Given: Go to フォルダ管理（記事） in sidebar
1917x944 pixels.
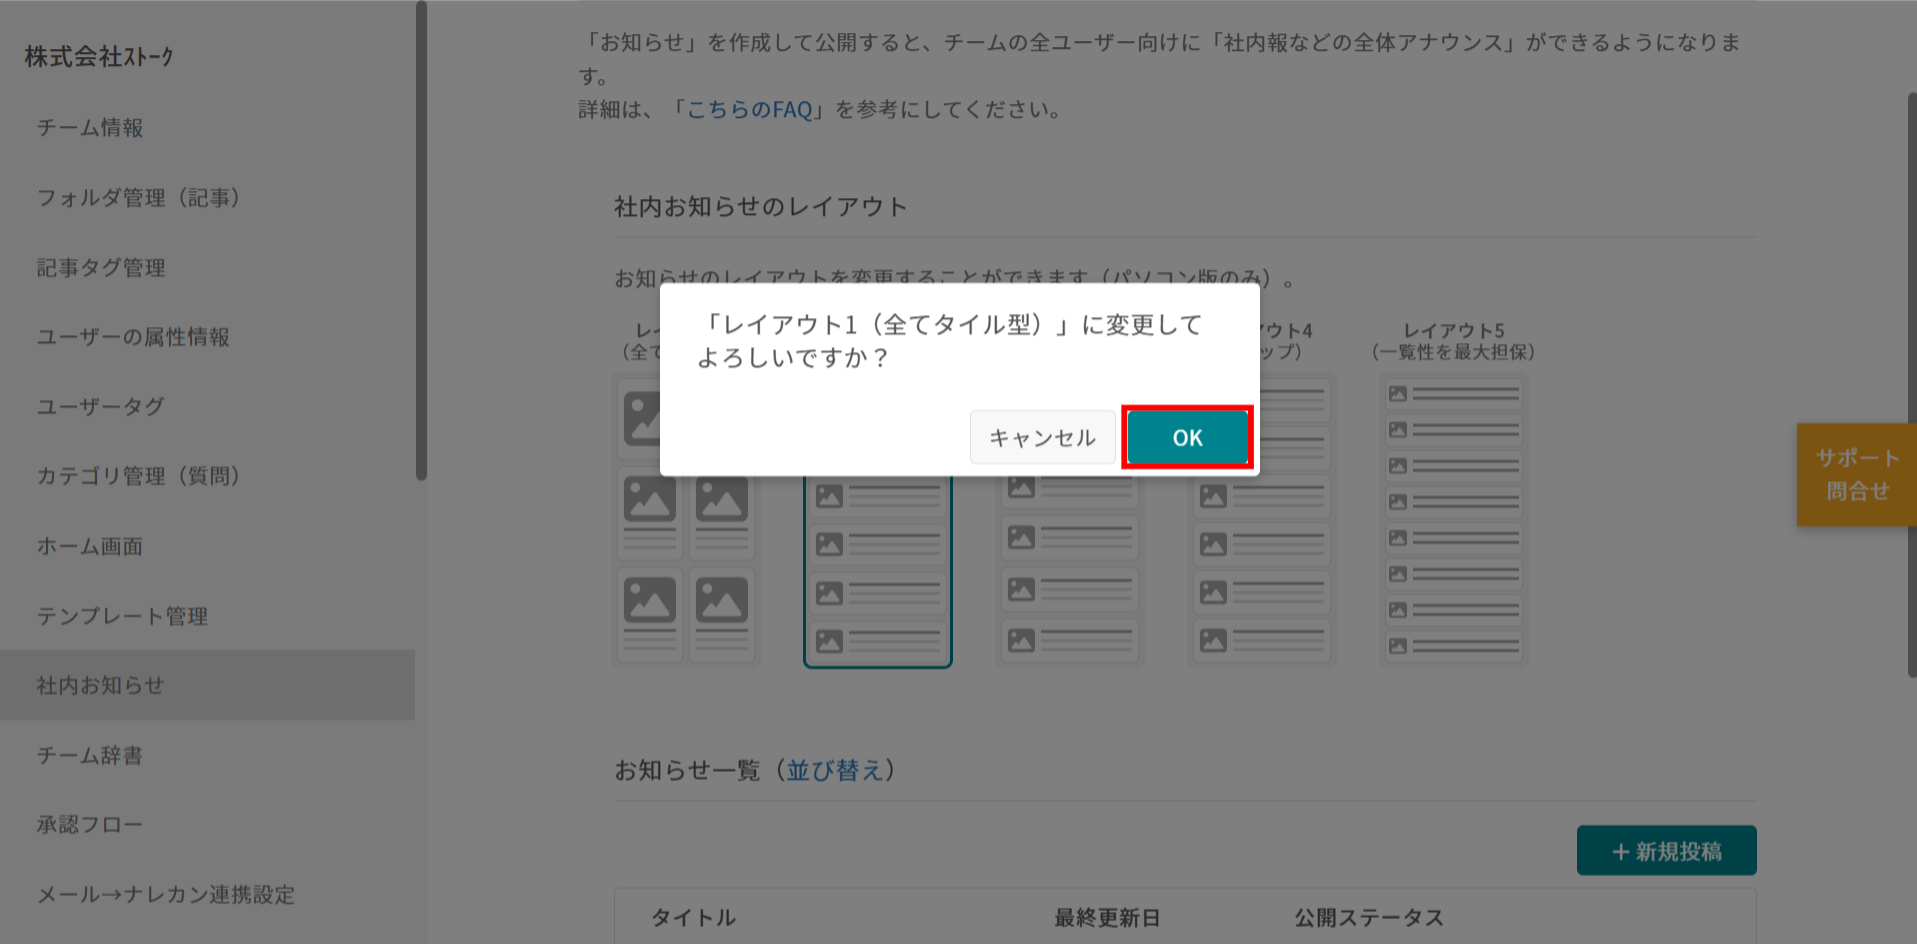Looking at the screenshot, I should (x=138, y=198).
